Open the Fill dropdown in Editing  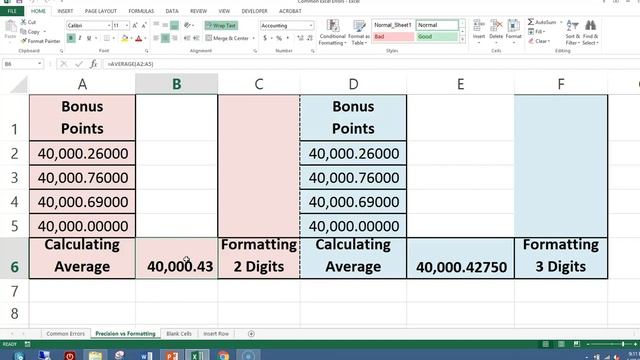[x=537, y=31]
